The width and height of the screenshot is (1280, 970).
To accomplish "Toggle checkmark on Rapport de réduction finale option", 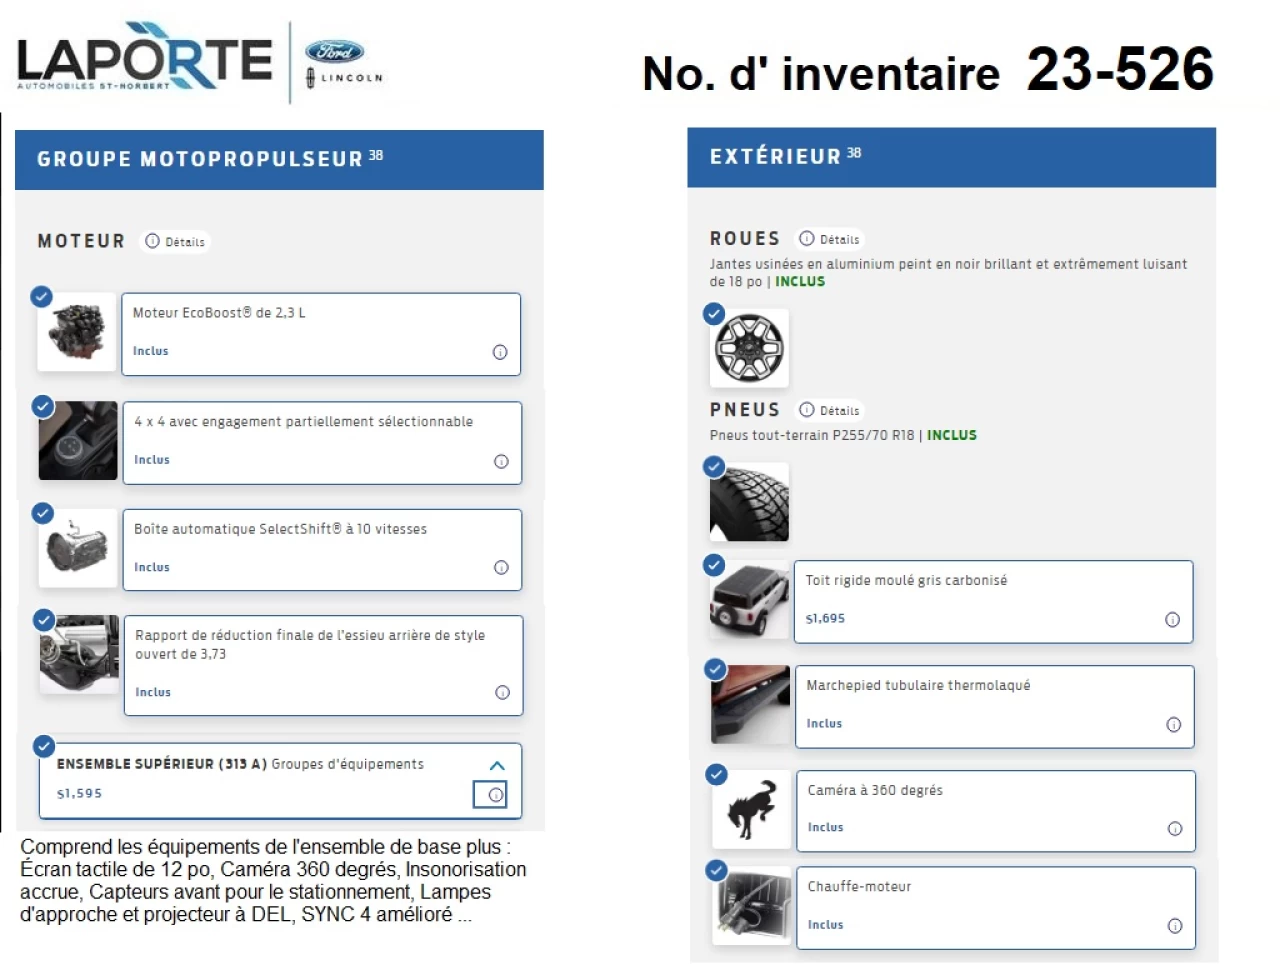I will click(43, 620).
